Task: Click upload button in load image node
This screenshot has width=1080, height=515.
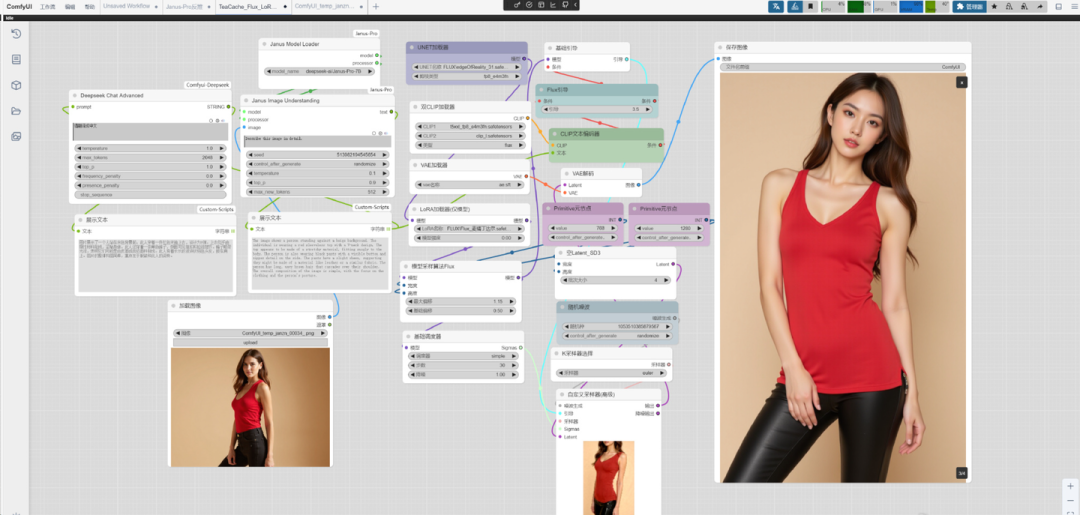Action: point(251,342)
